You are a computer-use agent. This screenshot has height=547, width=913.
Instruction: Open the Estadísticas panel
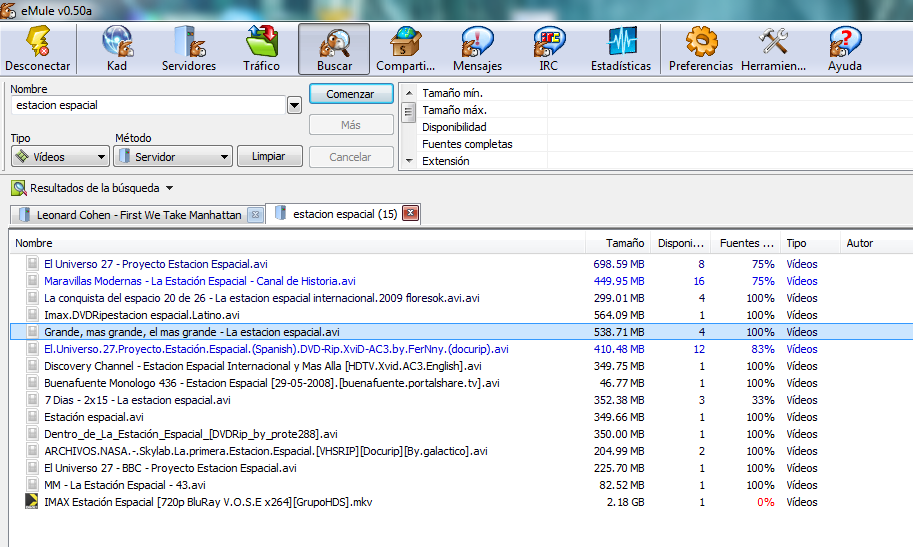coord(621,49)
